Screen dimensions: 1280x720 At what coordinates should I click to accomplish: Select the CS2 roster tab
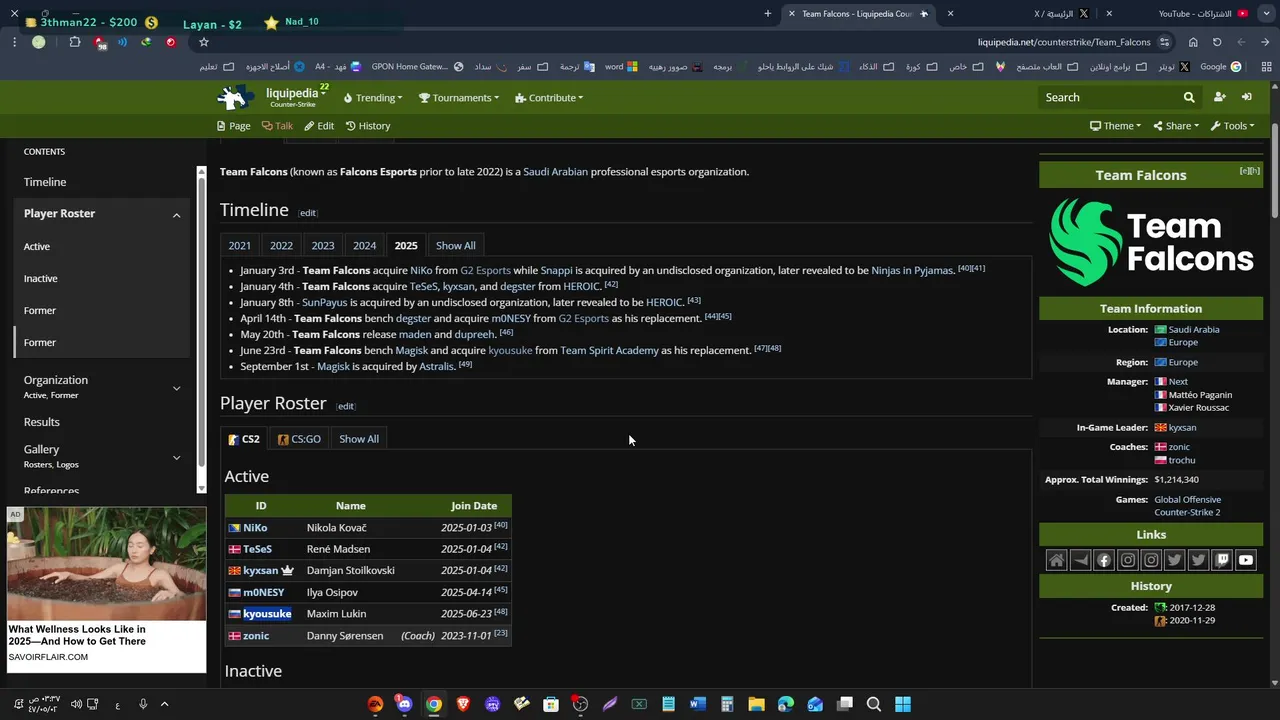point(244,439)
